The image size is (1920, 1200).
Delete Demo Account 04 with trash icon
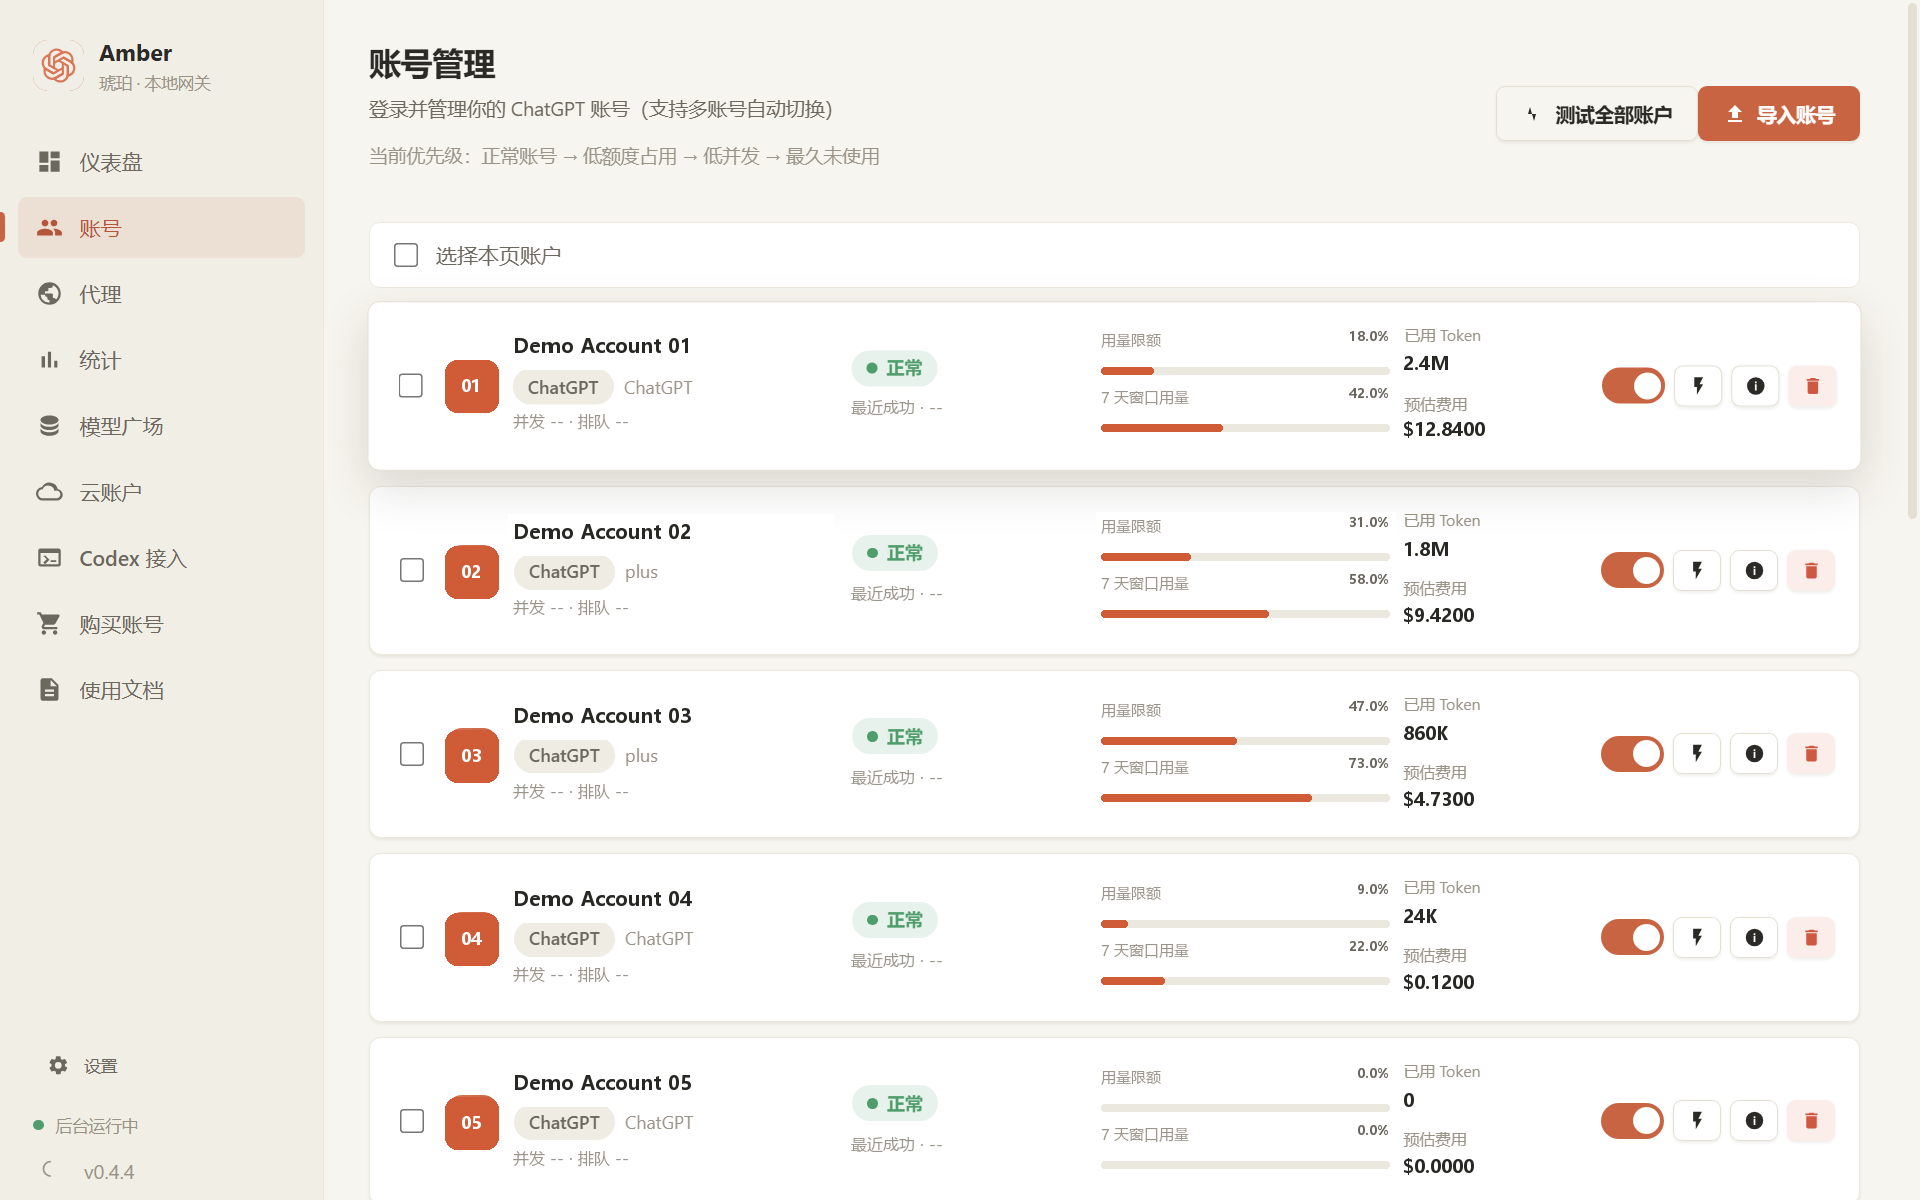pyautogui.click(x=1811, y=937)
